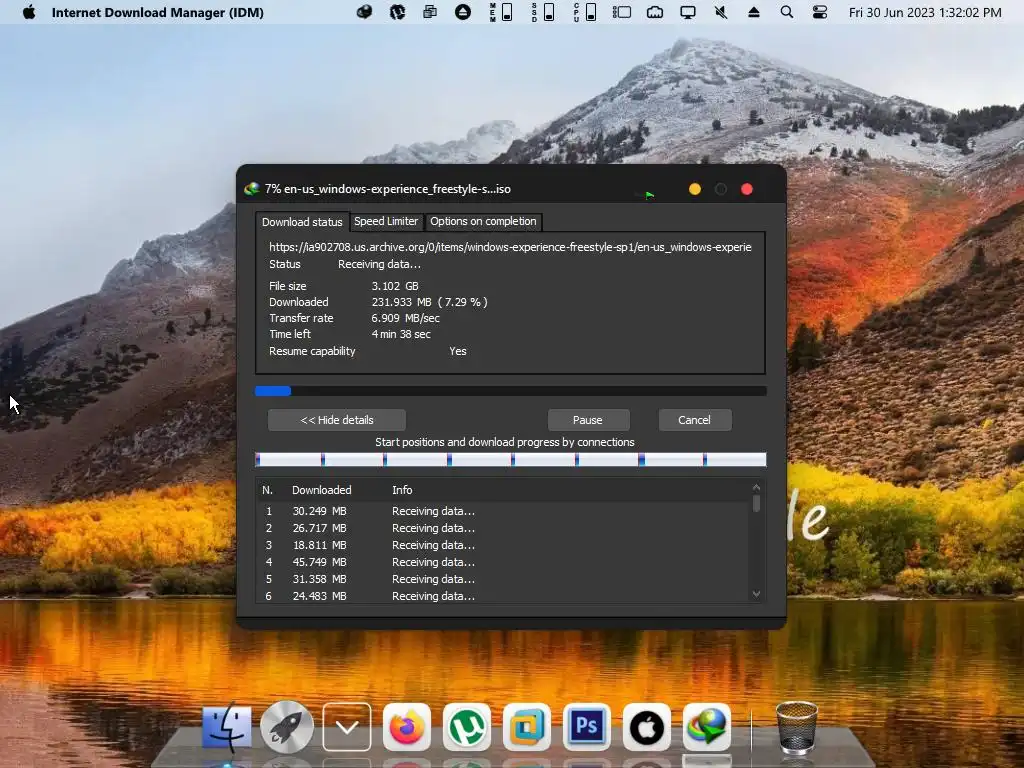Click the connections progress segment bar
Viewport: 1024px width, 768px height.
(511, 460)
